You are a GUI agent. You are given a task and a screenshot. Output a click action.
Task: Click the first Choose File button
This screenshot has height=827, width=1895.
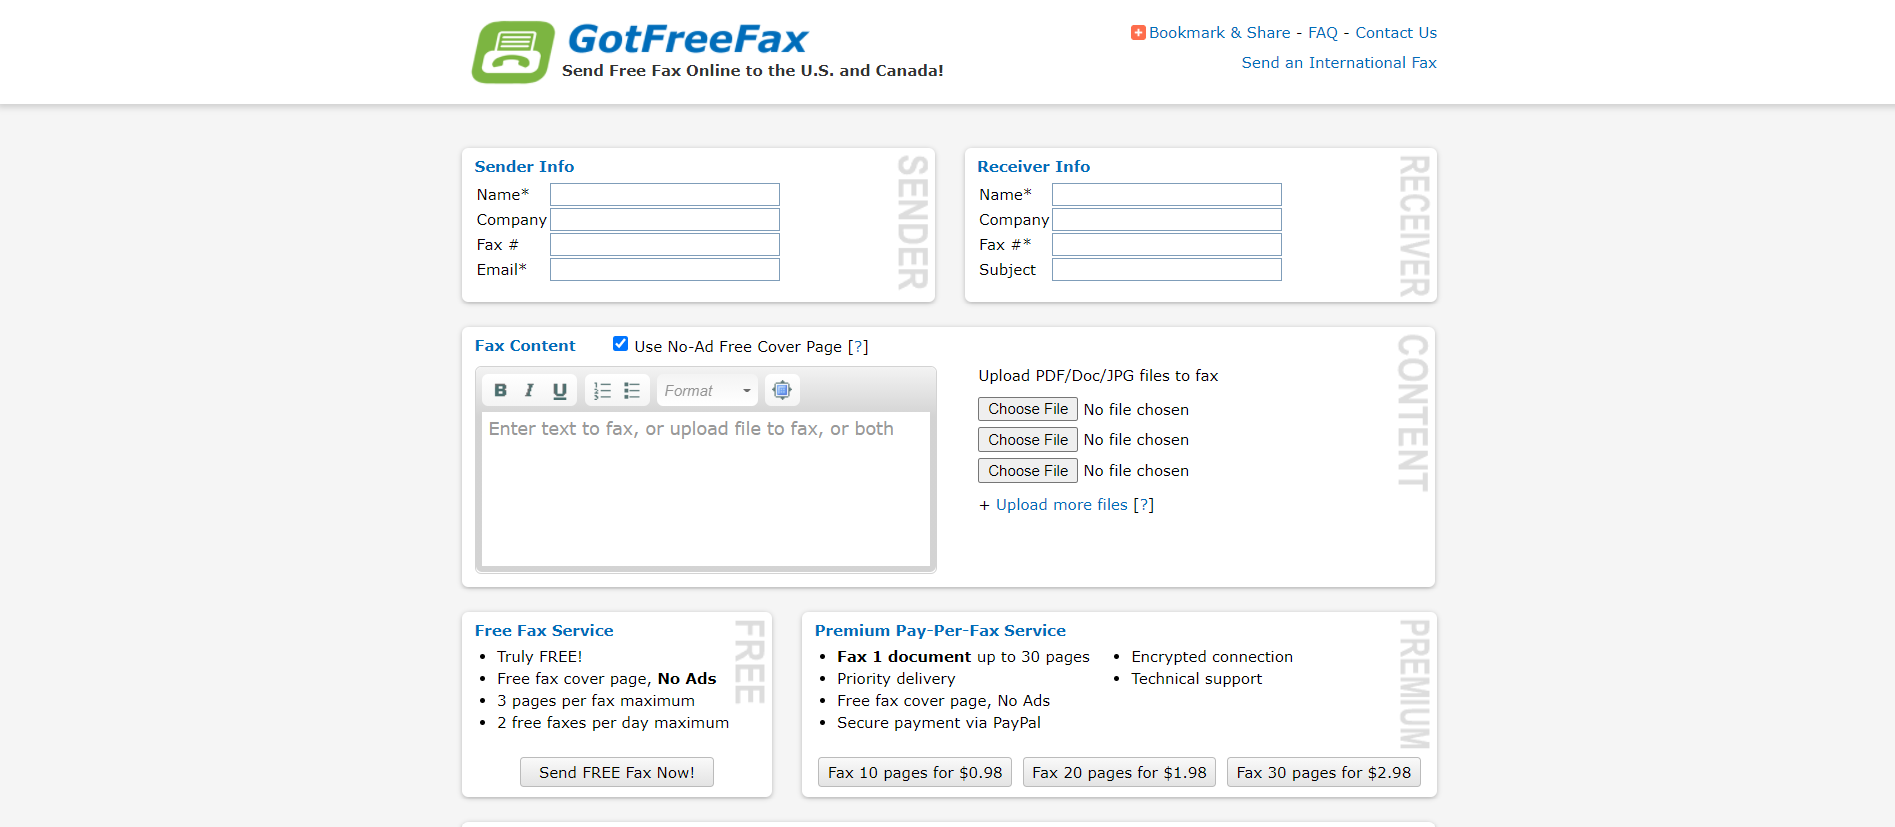click(x=1028, y=409)
